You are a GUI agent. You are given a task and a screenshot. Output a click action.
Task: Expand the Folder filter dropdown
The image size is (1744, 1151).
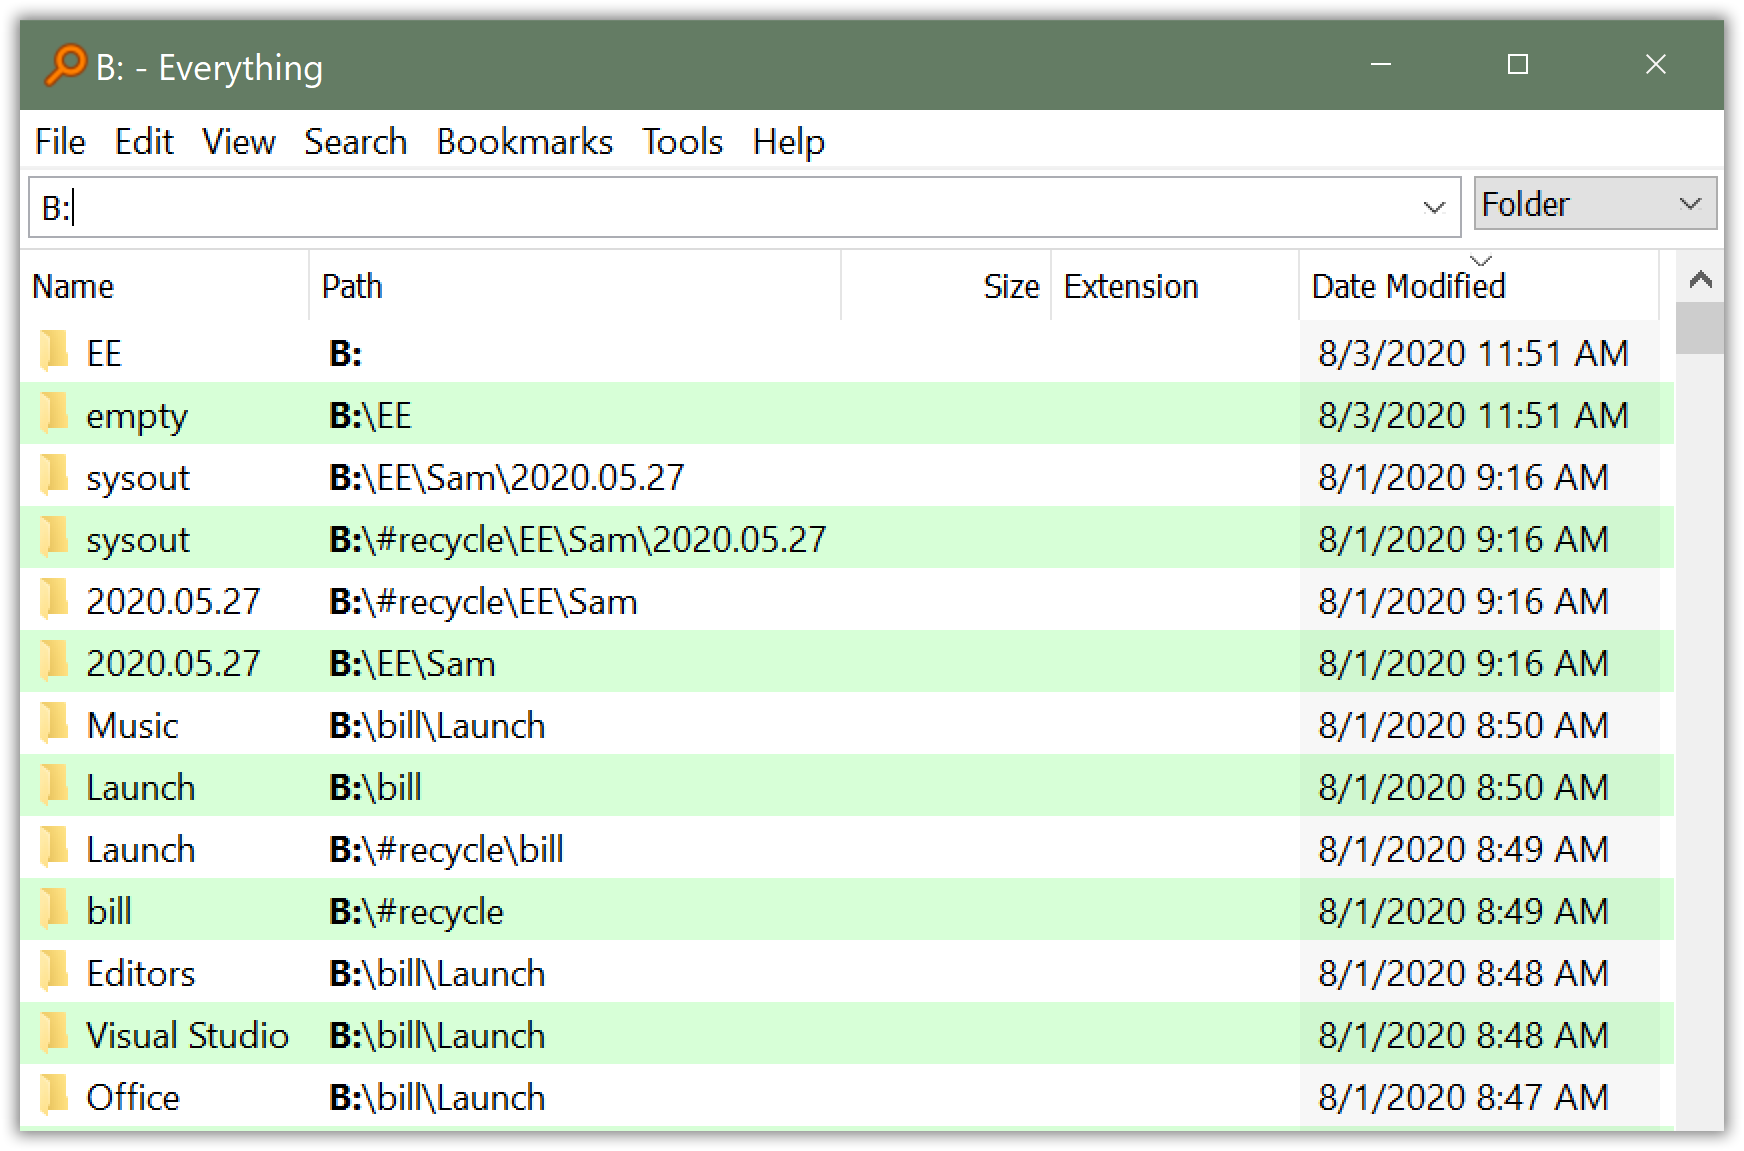pos(1595,204)
